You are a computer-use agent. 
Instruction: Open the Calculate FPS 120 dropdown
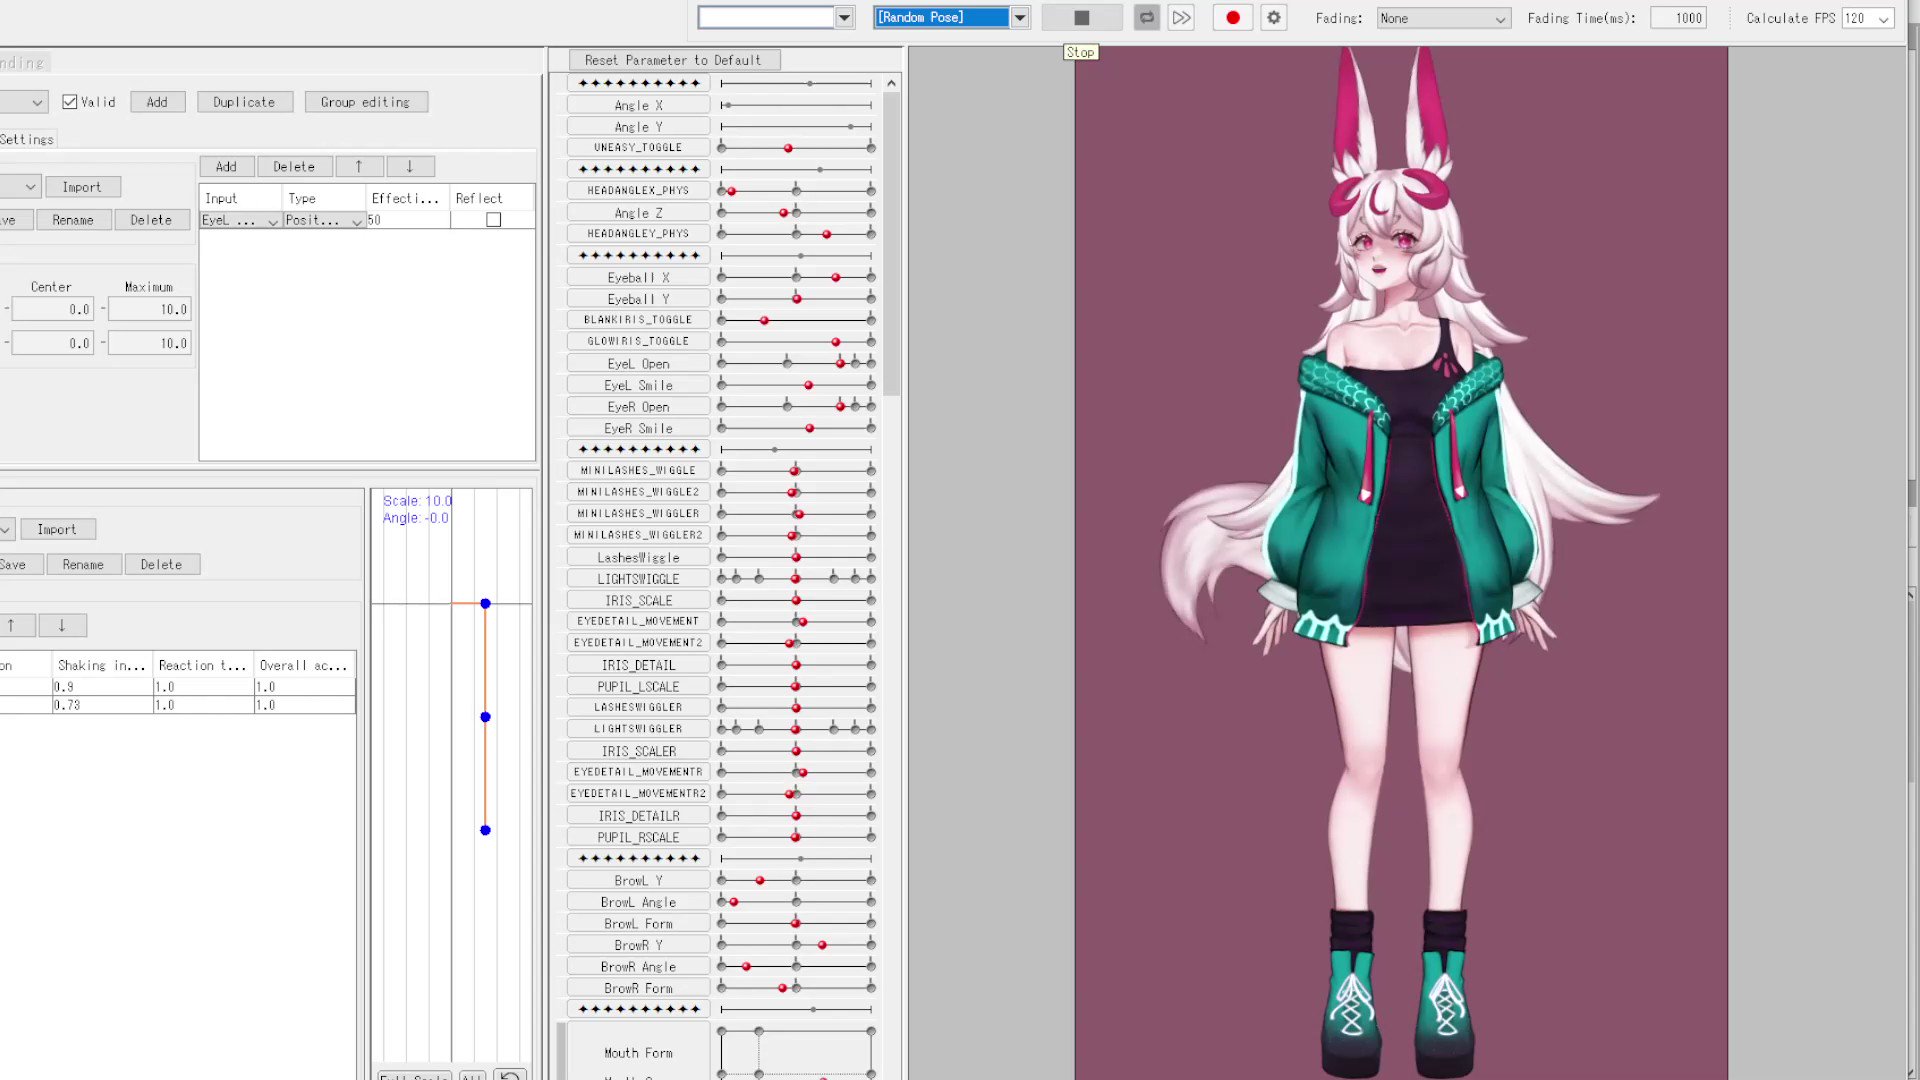[x=1868, y=18]
